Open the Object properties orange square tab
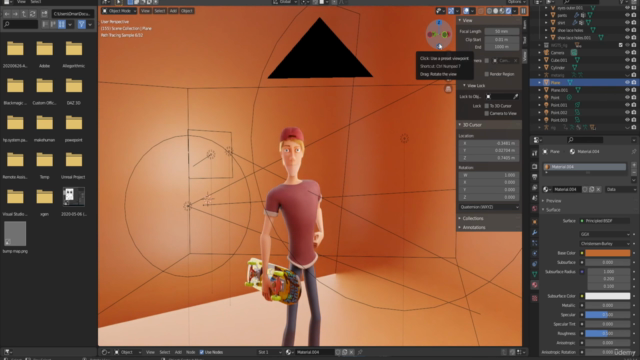Screen dimensions: 640x360 [534, 222]
